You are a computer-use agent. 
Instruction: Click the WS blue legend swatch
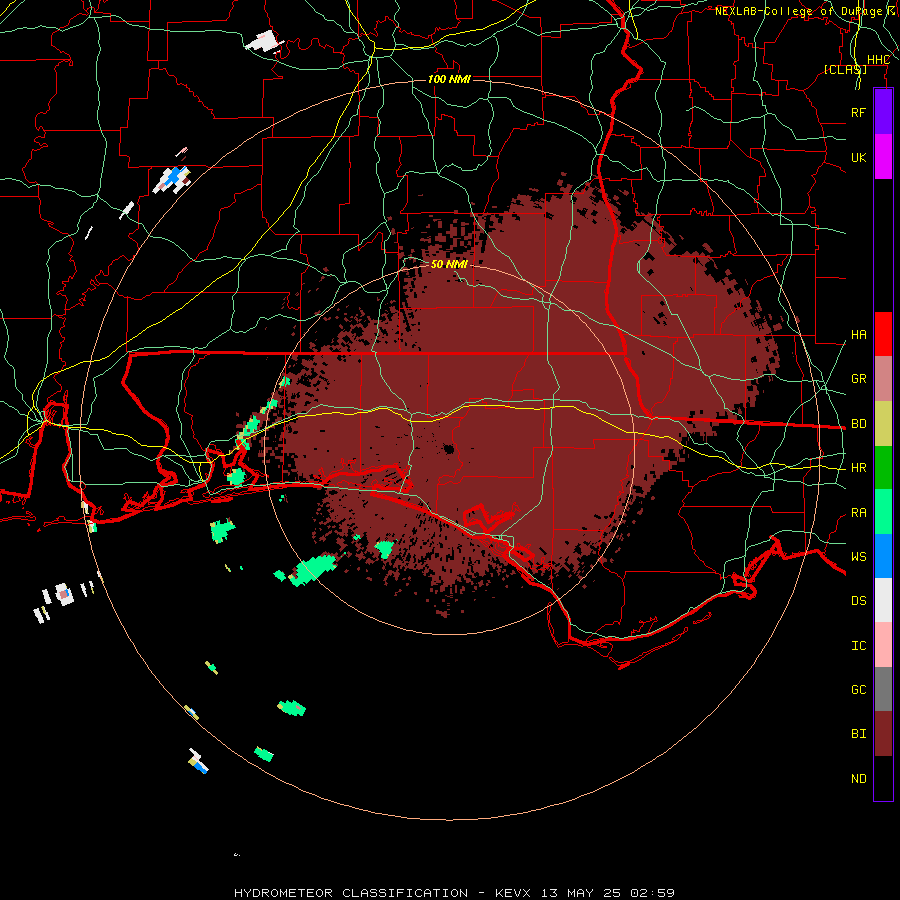[883, 556]
